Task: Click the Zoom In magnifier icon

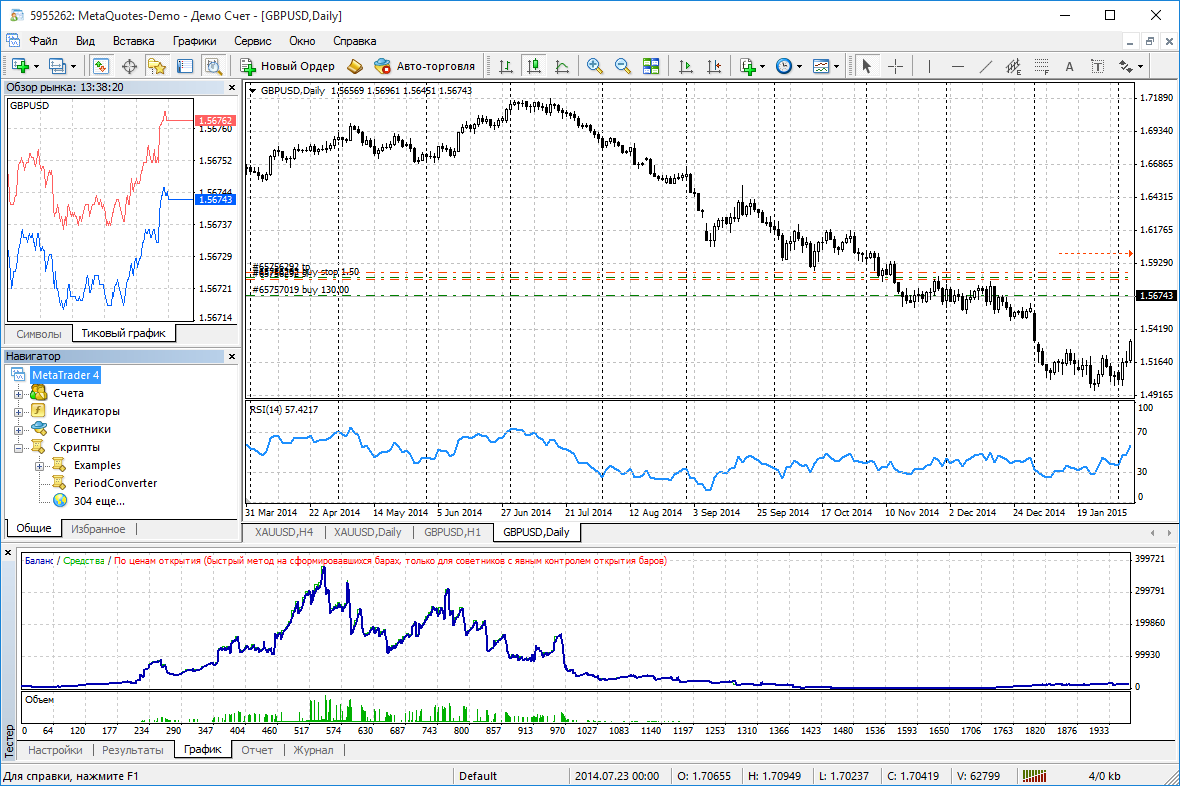Action: click(x=595, y=66)
